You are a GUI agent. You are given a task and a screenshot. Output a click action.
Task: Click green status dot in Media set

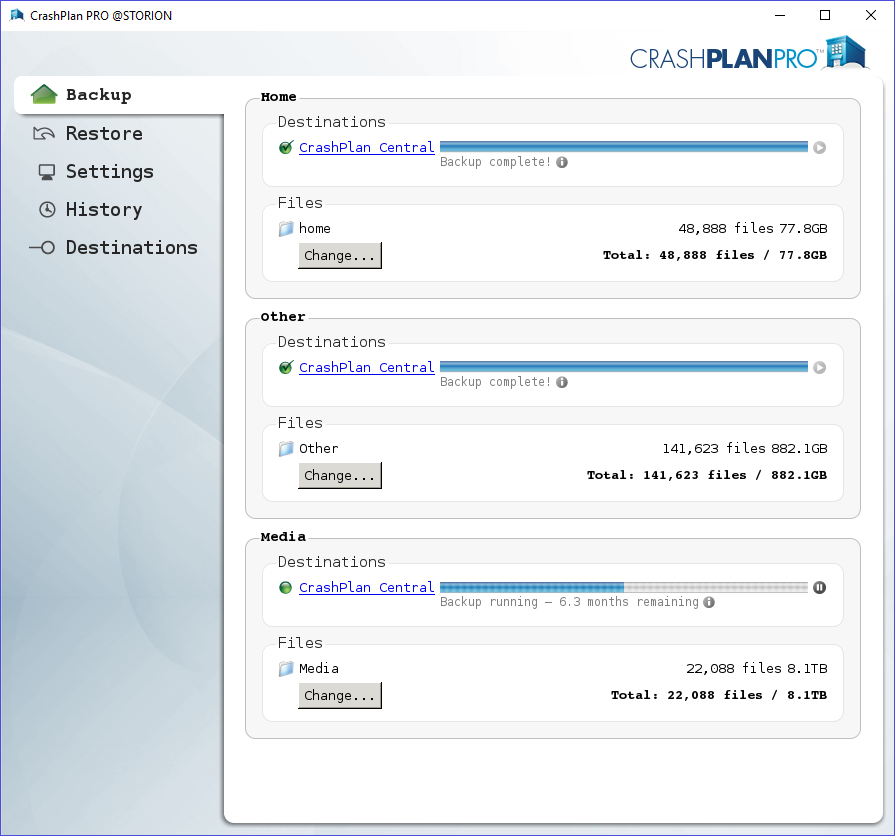point(285,587)
